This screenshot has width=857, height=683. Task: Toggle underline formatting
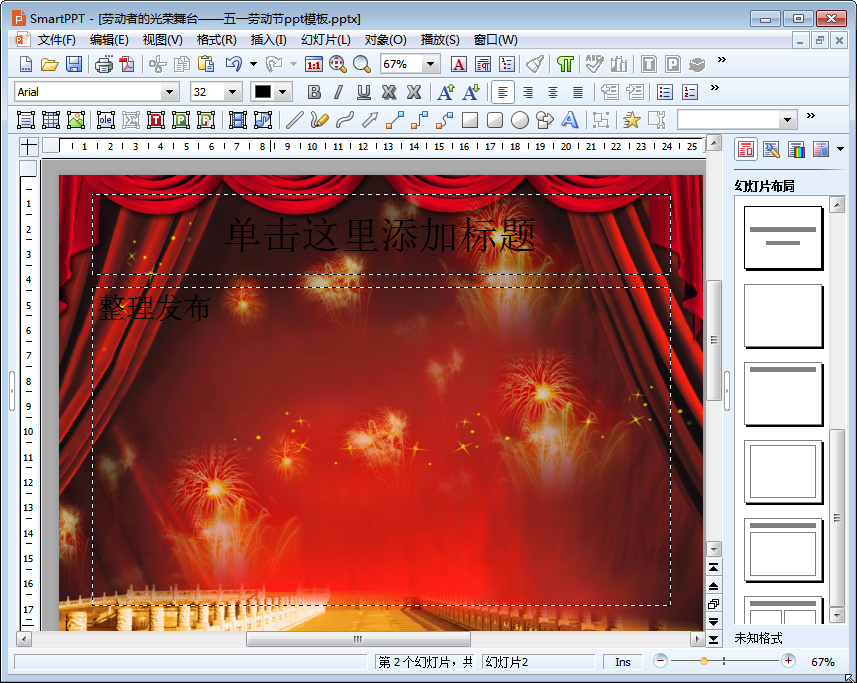364,92
